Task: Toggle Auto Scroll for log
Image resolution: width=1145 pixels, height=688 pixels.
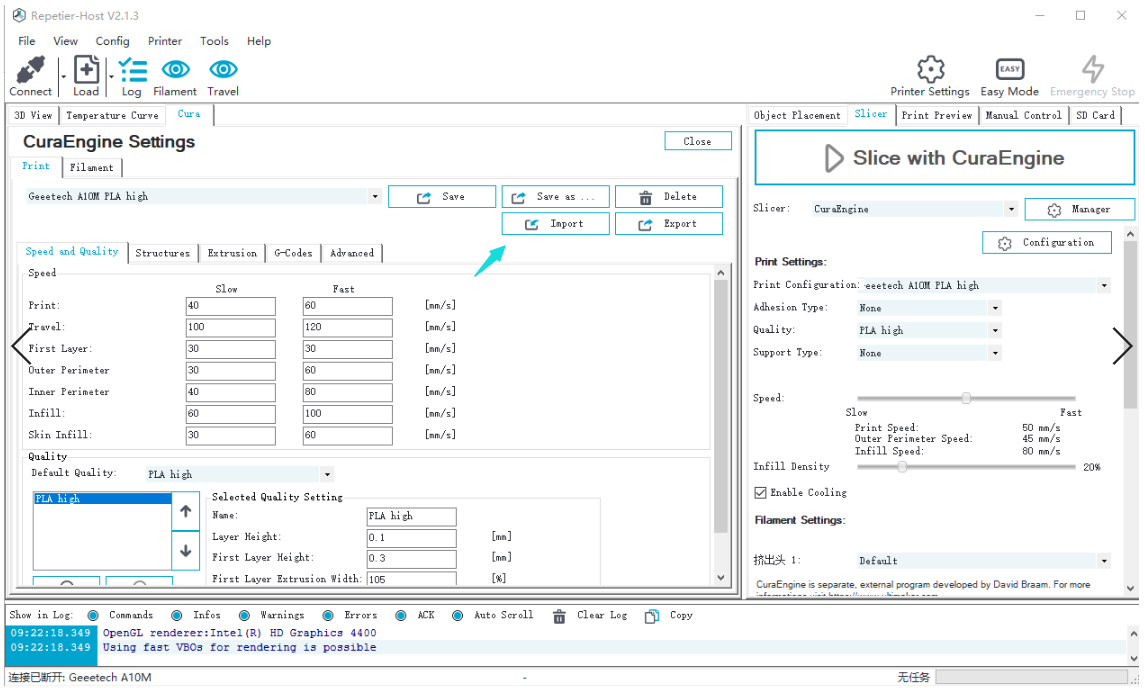Action: [457, 616]
